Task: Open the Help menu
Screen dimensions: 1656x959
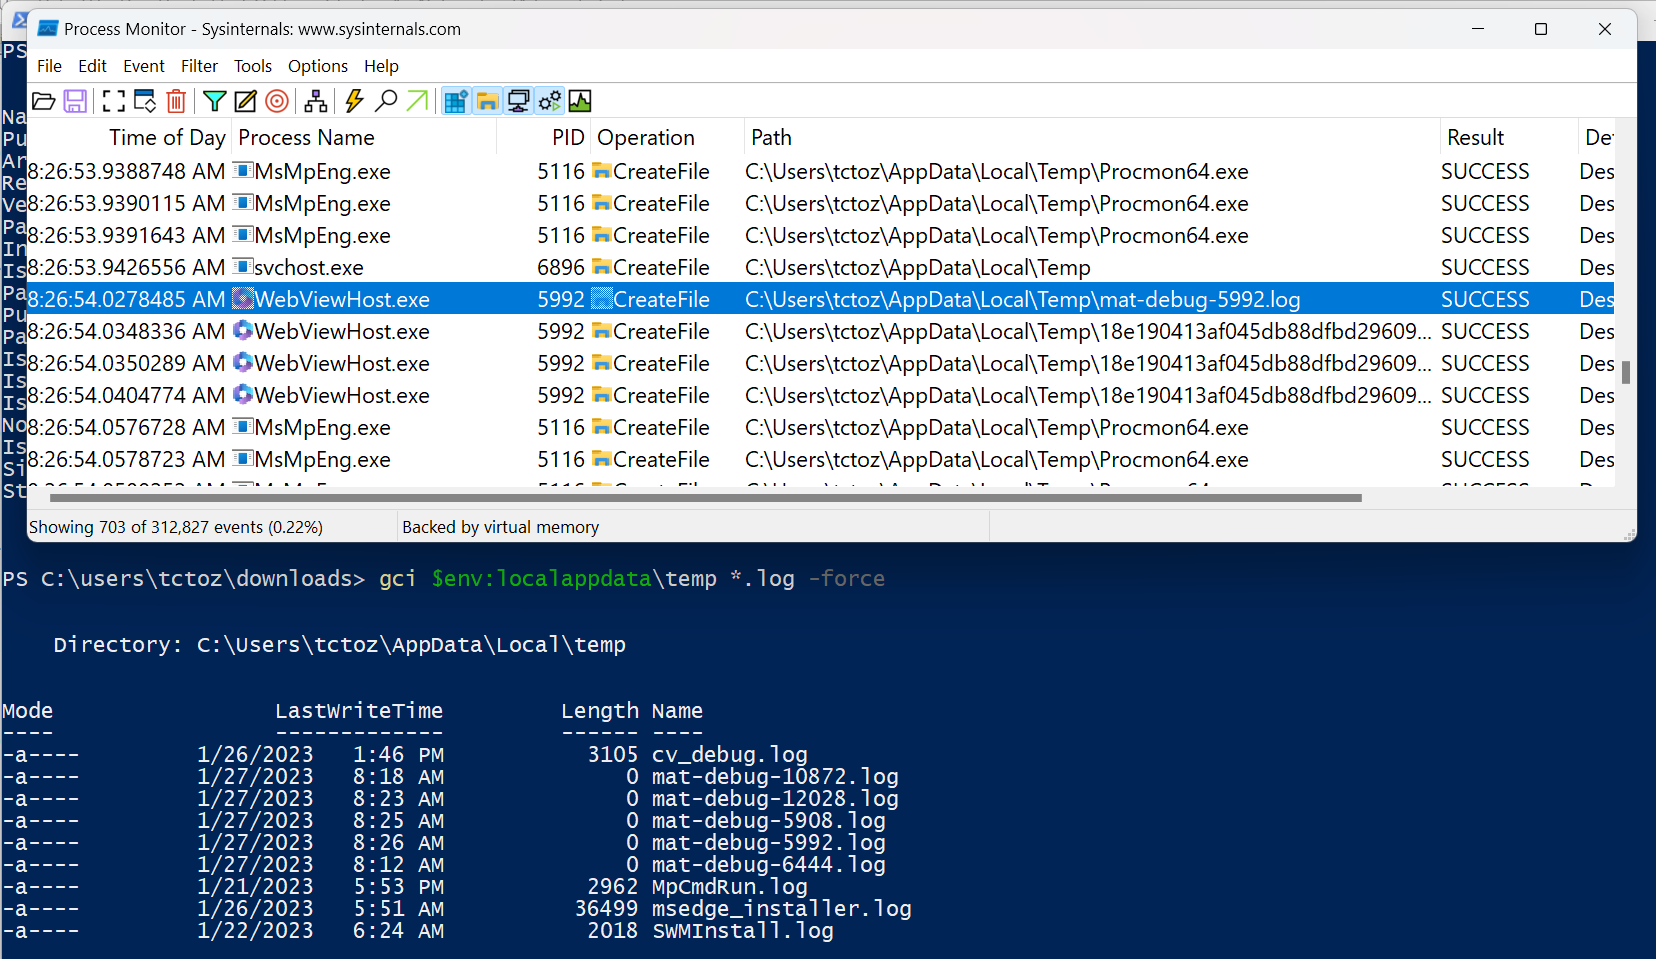Action: (x=381, y=66)
